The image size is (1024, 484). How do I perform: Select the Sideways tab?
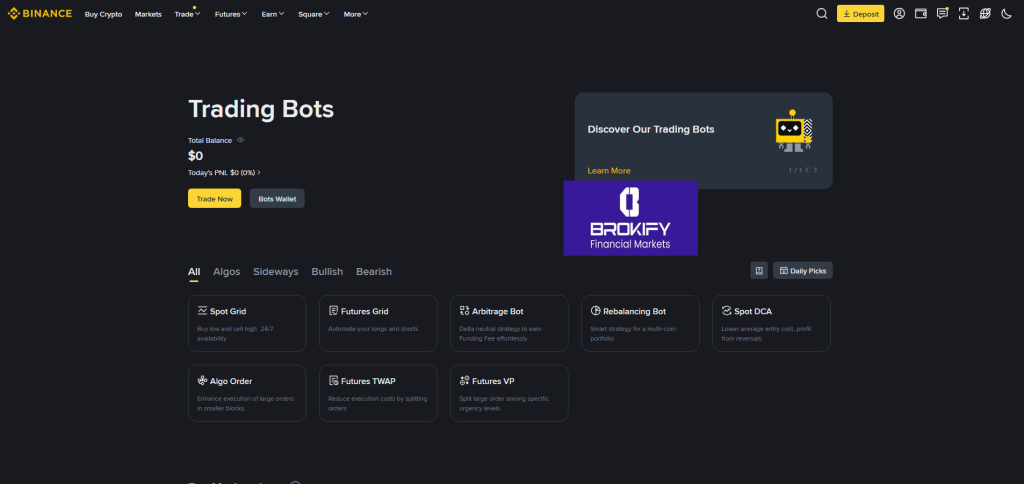tap(275, 272)
